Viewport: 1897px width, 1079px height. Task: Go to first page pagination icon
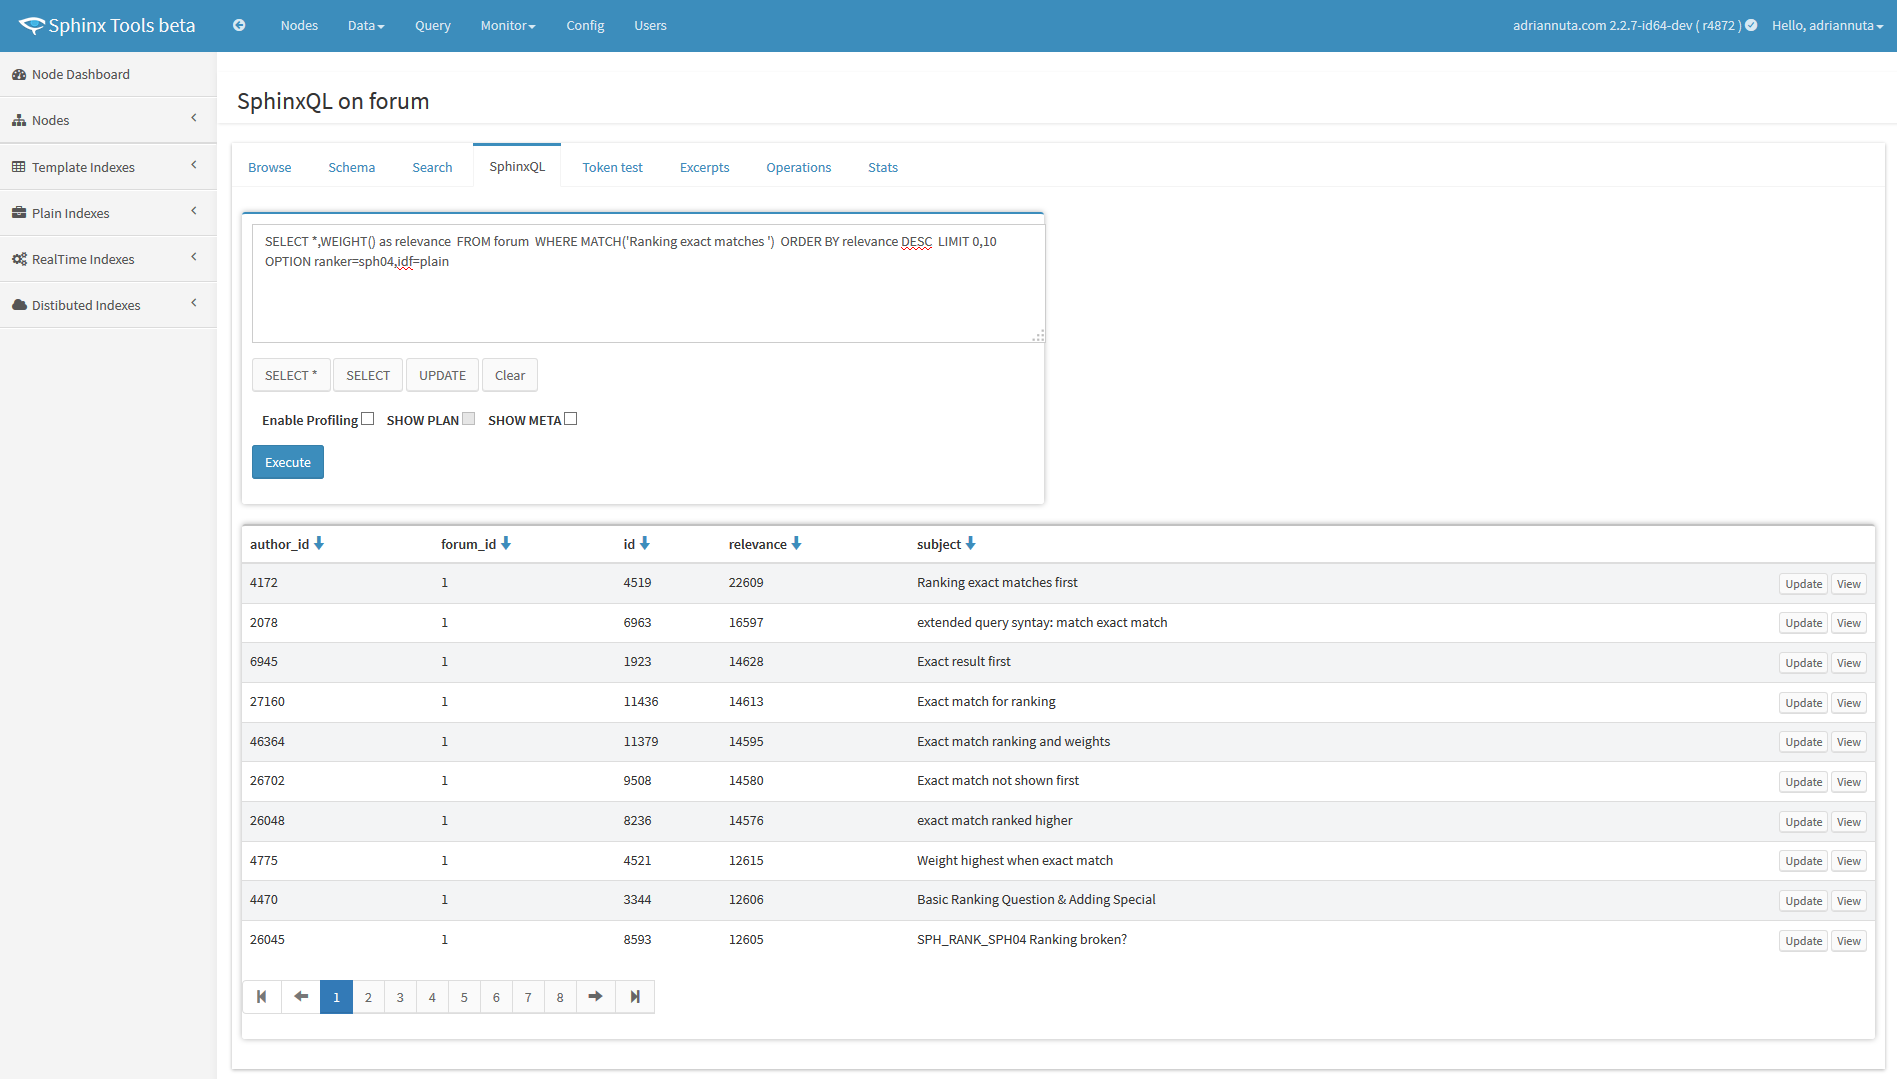[x=262, y=997]
